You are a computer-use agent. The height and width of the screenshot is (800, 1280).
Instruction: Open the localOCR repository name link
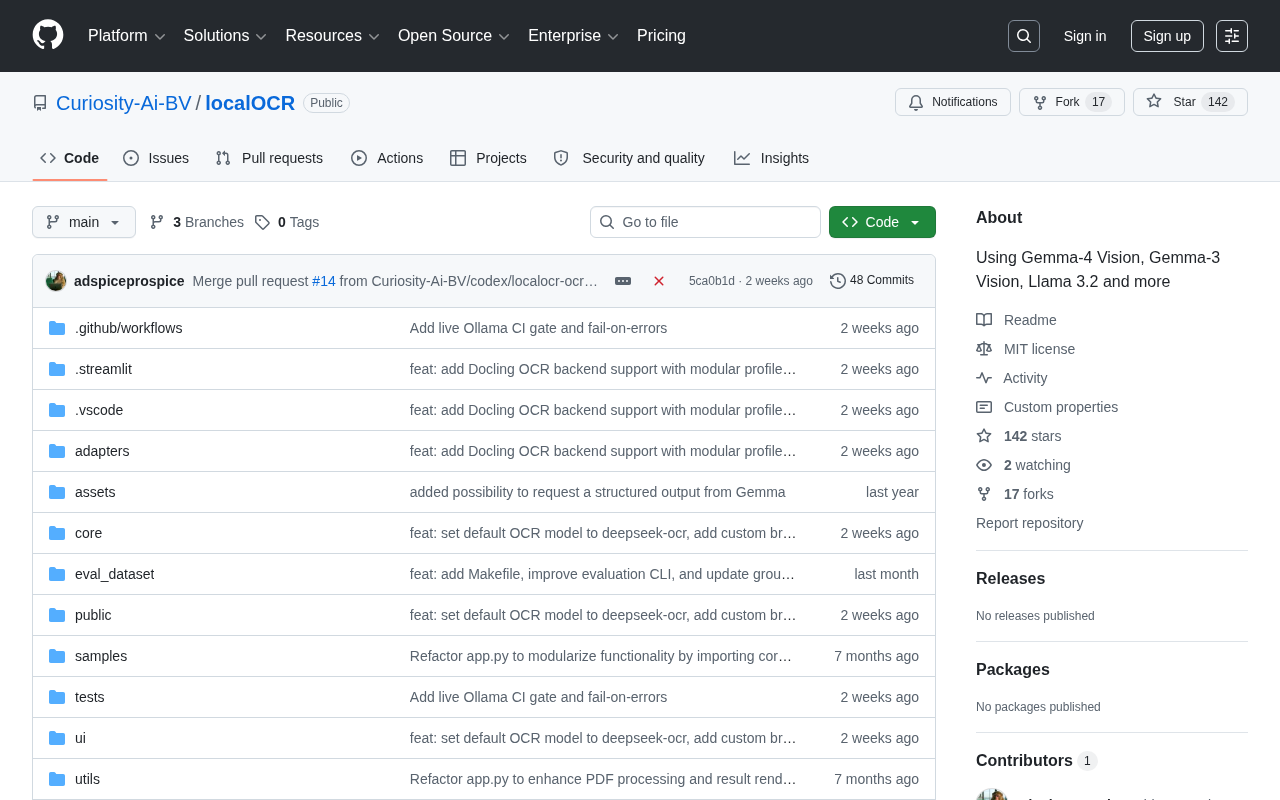(x=250, y=103)
